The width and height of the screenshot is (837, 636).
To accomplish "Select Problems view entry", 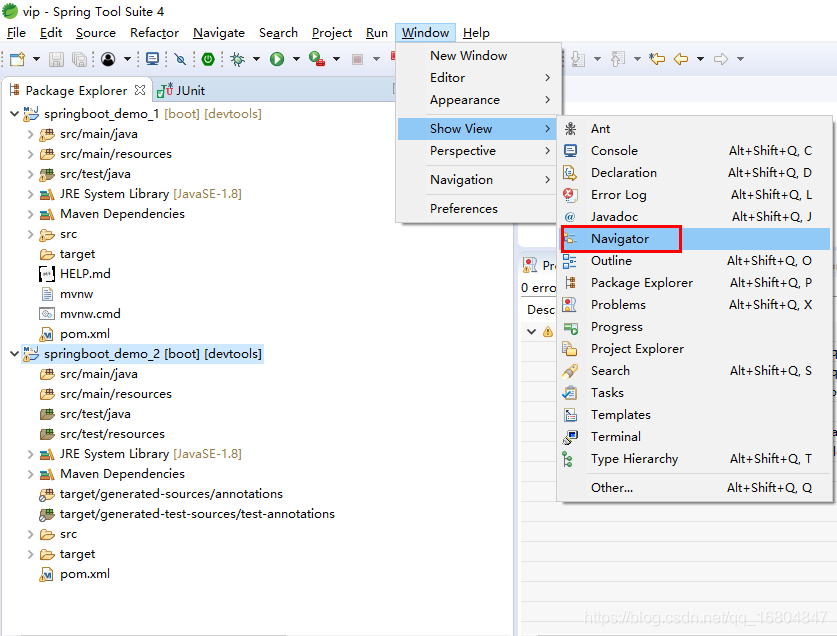I will 693,304.
